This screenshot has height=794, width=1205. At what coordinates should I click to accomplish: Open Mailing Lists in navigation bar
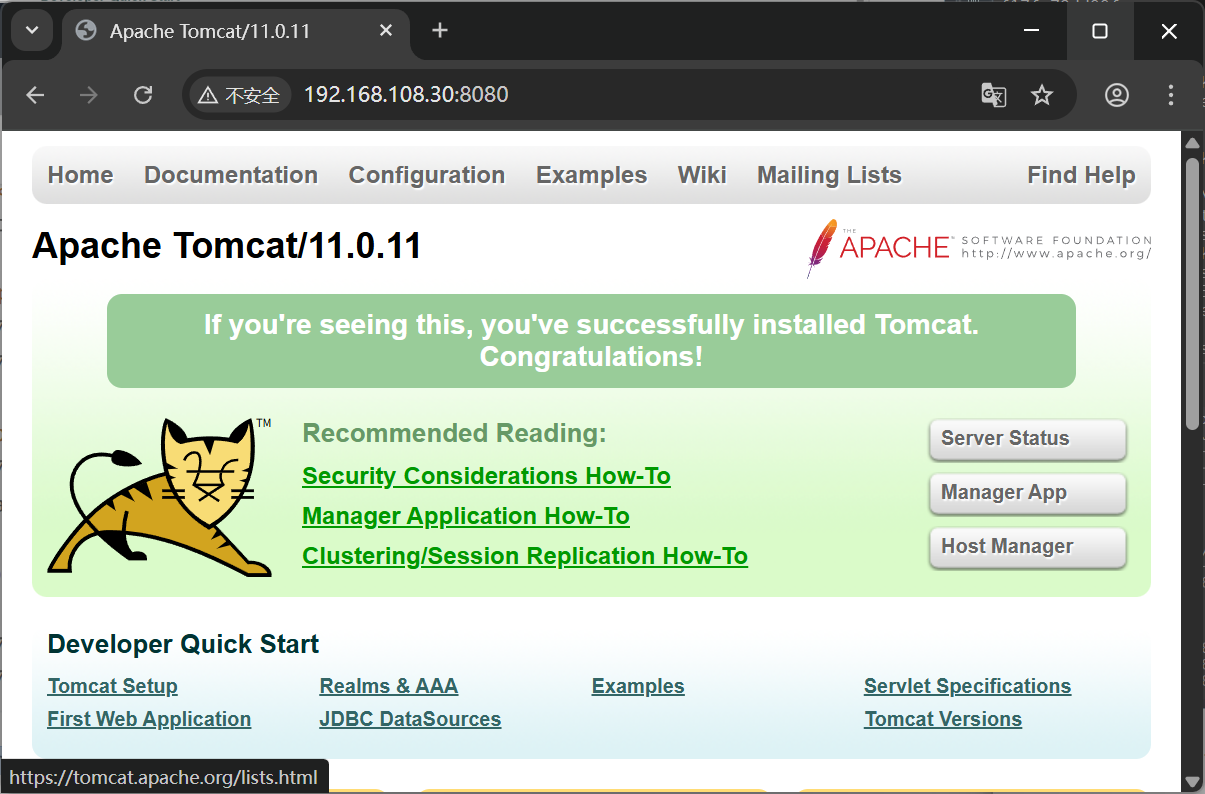point(829,175)
